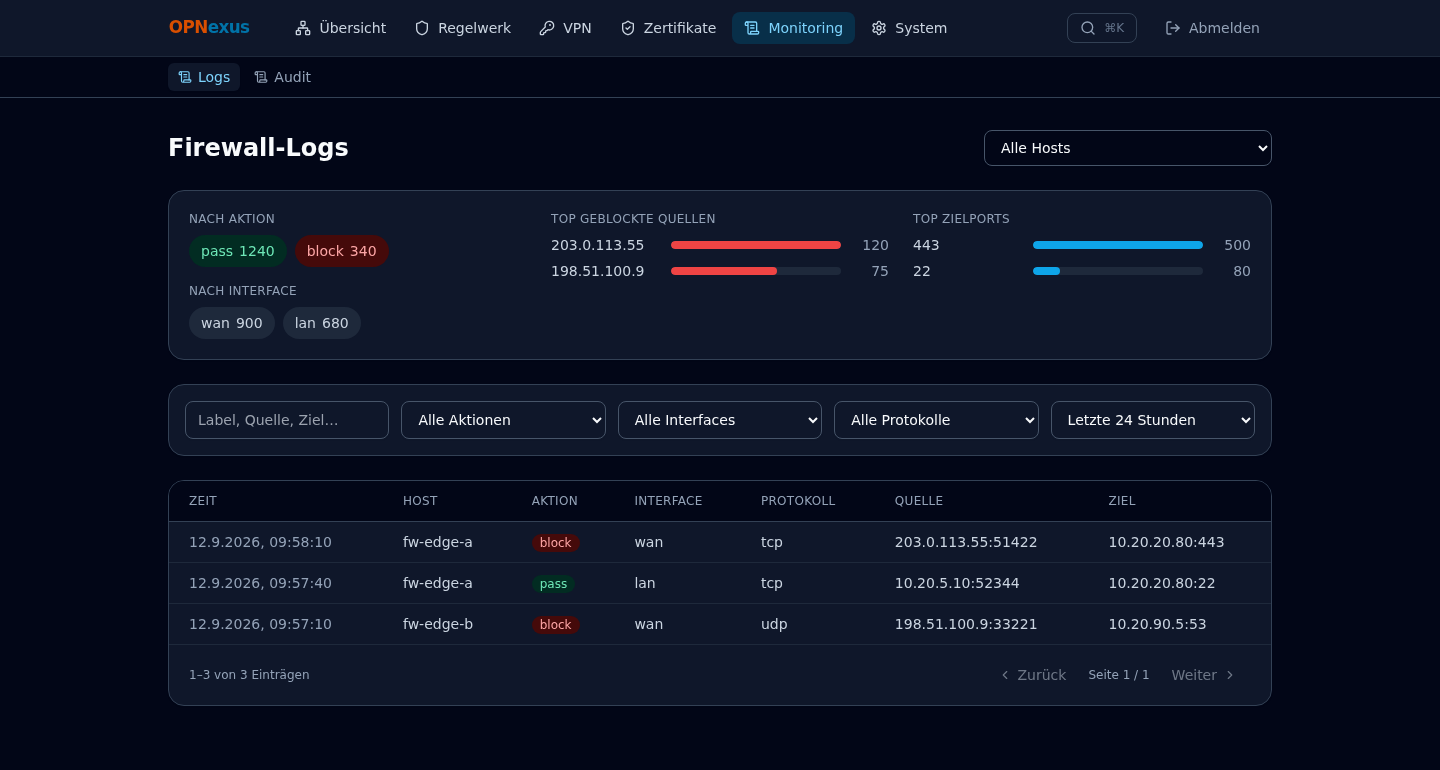Click the 203.0.113.55 red bar

click(756, 245)
